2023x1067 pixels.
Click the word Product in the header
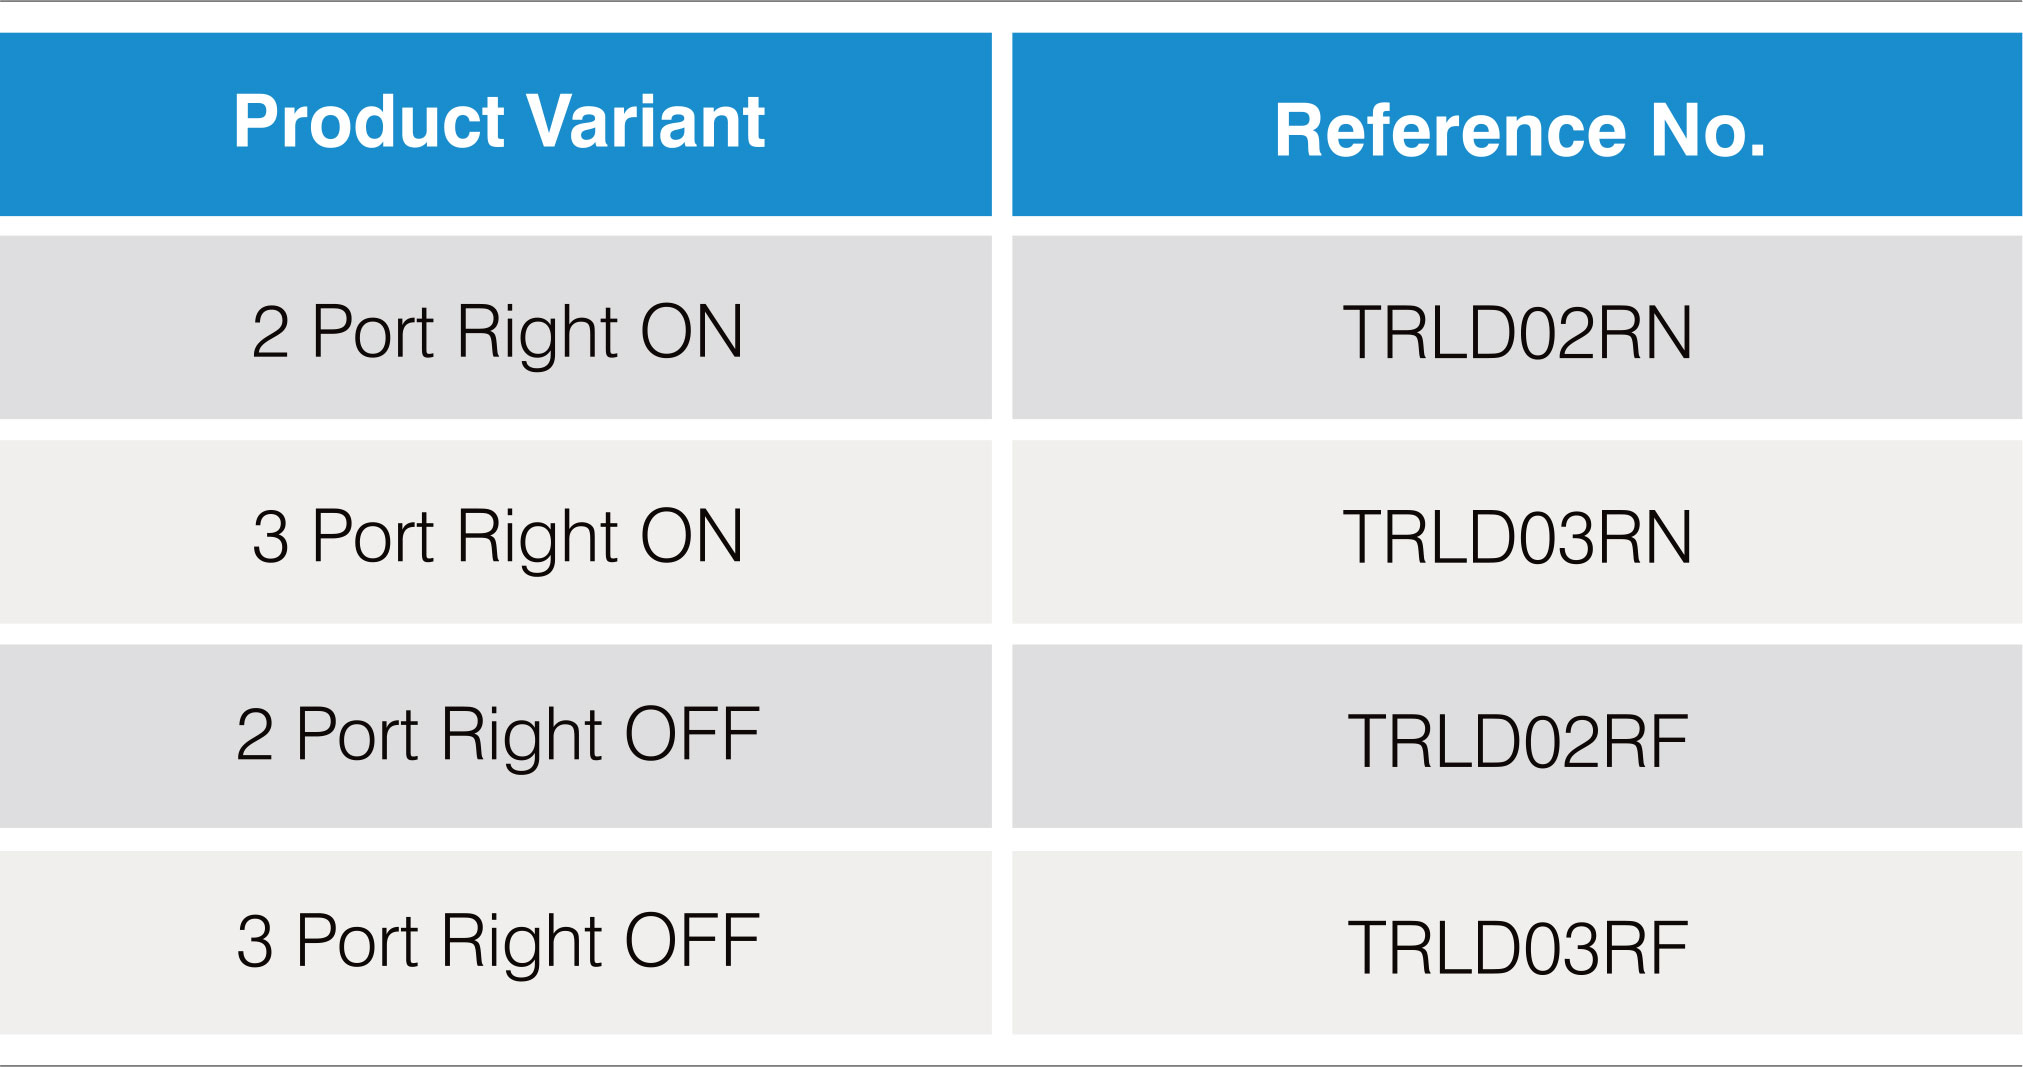[x=369, y=123]
